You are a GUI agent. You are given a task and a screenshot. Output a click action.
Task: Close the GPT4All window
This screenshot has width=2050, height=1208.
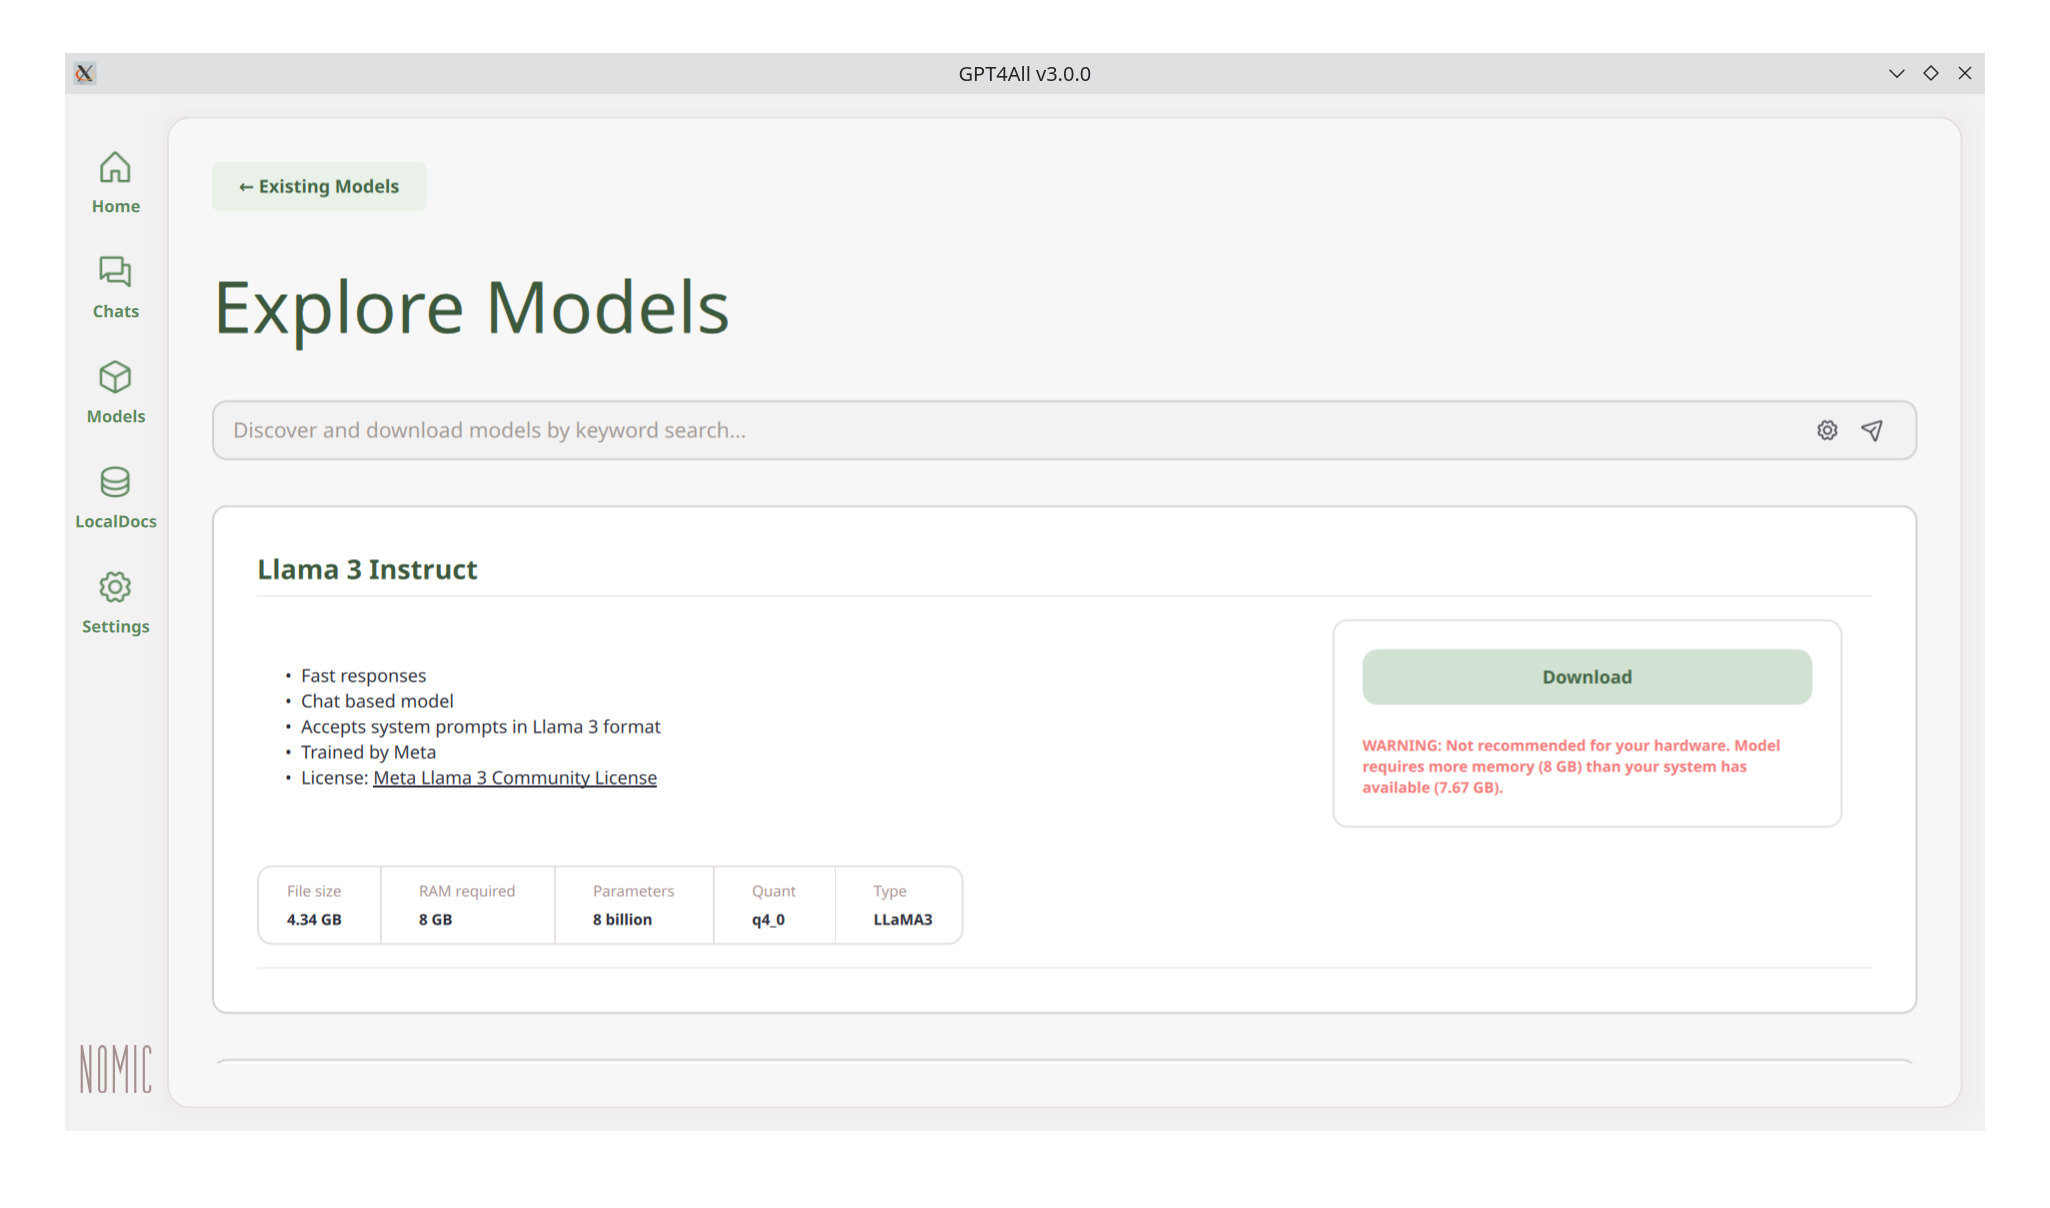click(x=1965, y=73)
